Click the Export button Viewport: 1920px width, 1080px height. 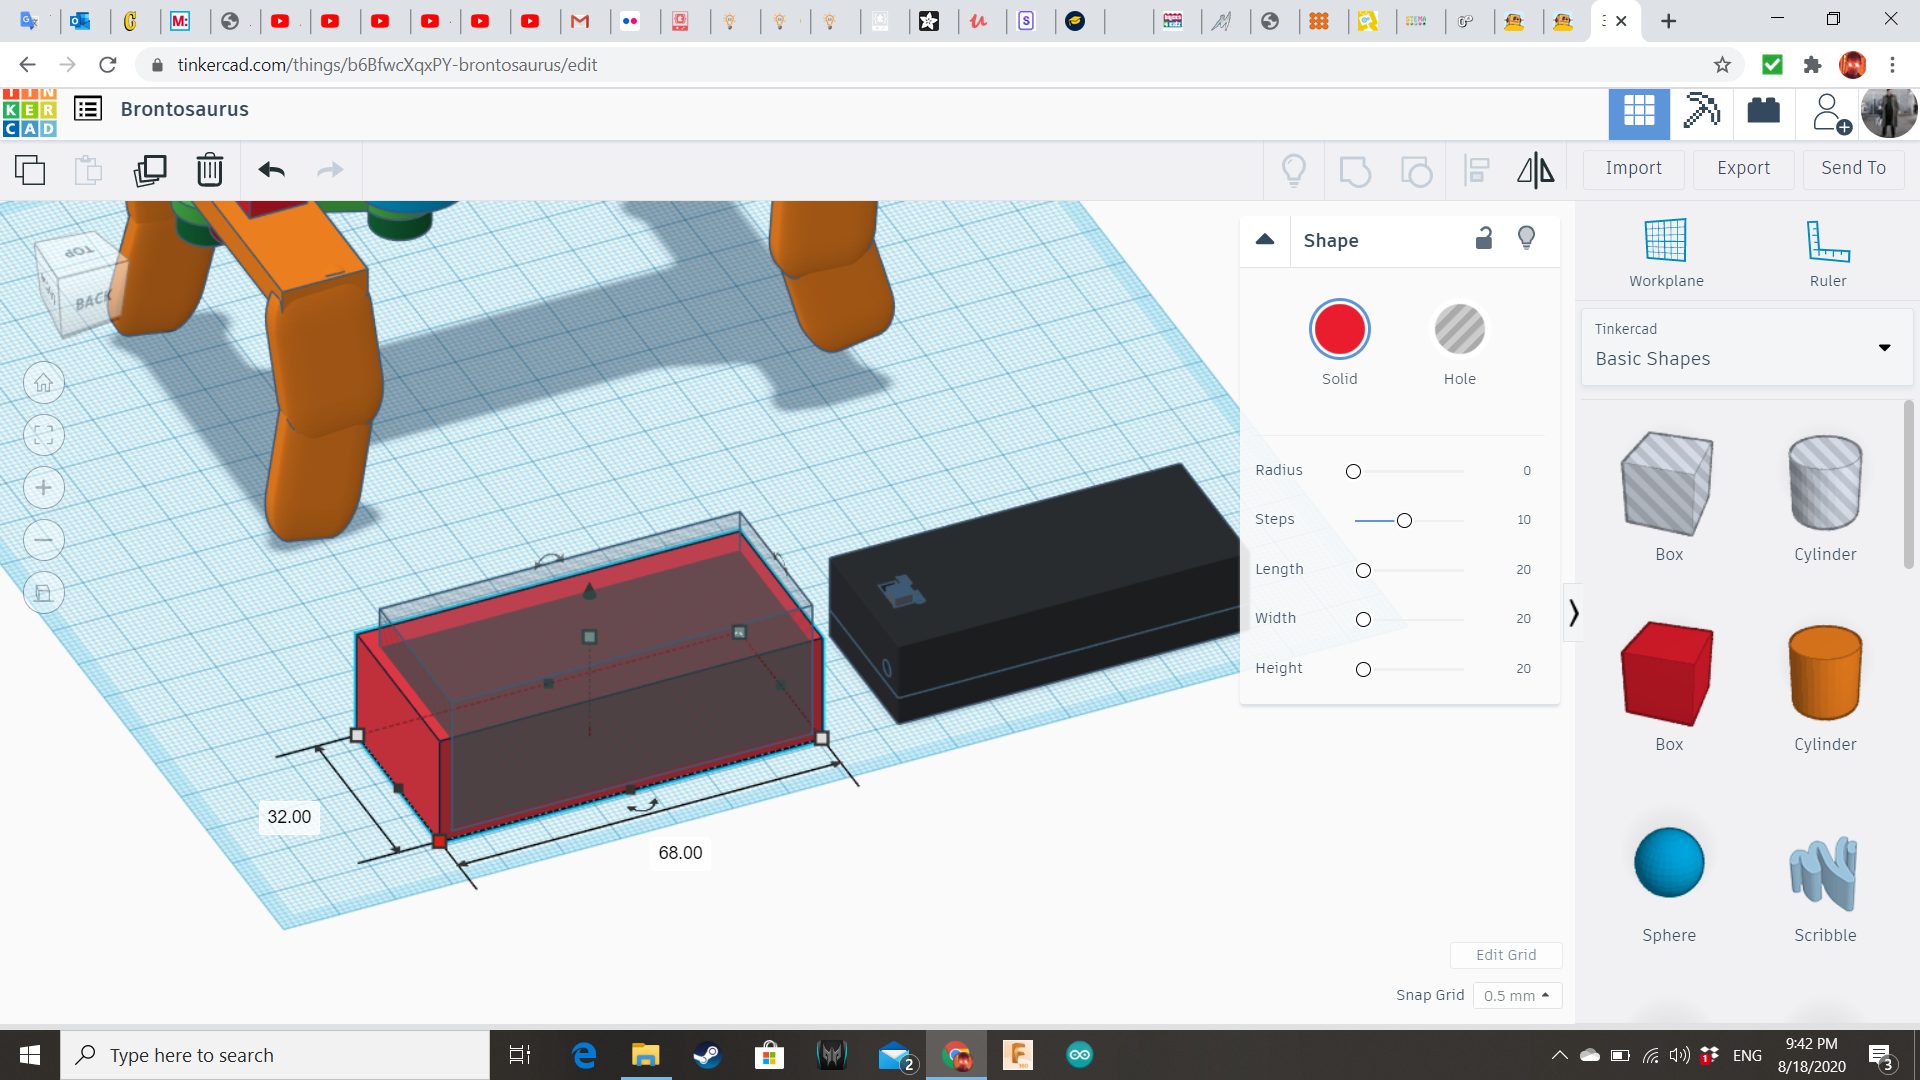pyautogui.click(x=1743, y=168)
